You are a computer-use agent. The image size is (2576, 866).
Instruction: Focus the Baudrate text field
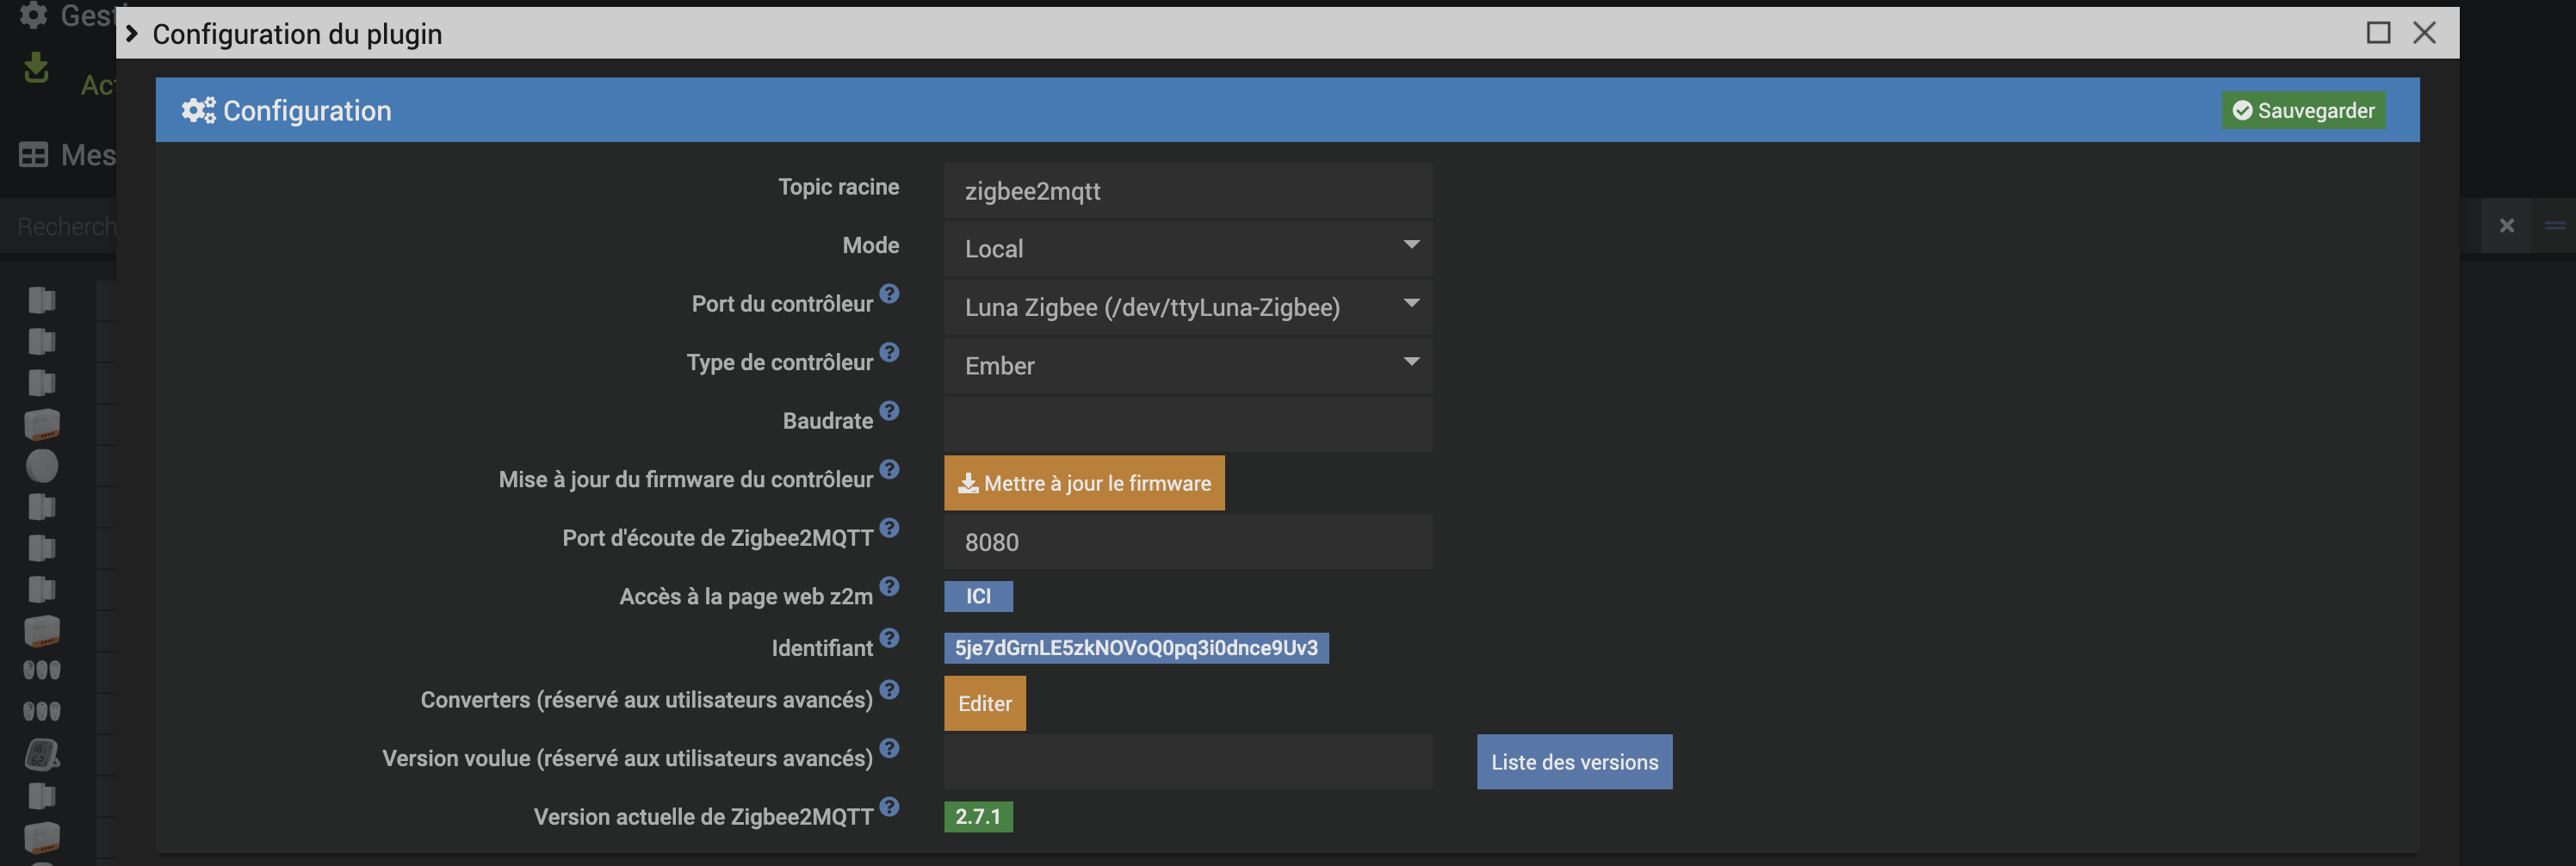pos(1187,424)
